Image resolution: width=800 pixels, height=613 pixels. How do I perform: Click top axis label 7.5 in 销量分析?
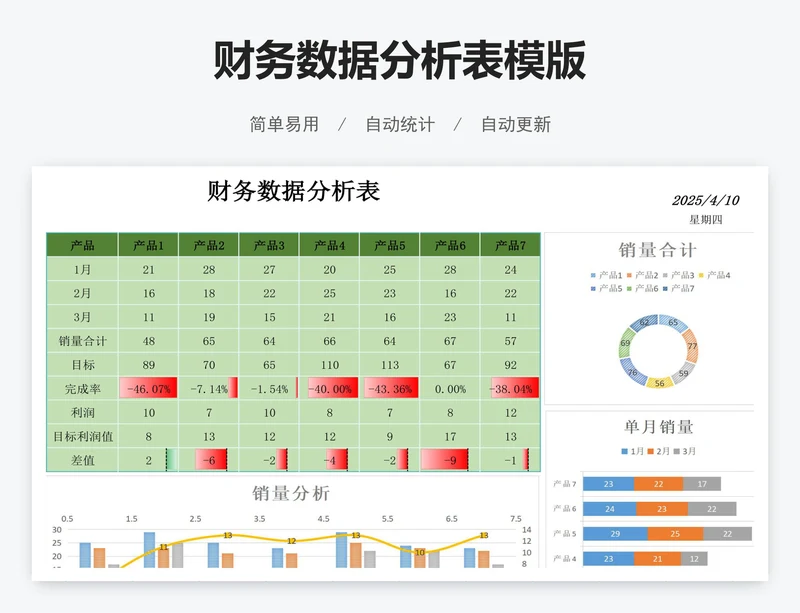pos(516,519)
